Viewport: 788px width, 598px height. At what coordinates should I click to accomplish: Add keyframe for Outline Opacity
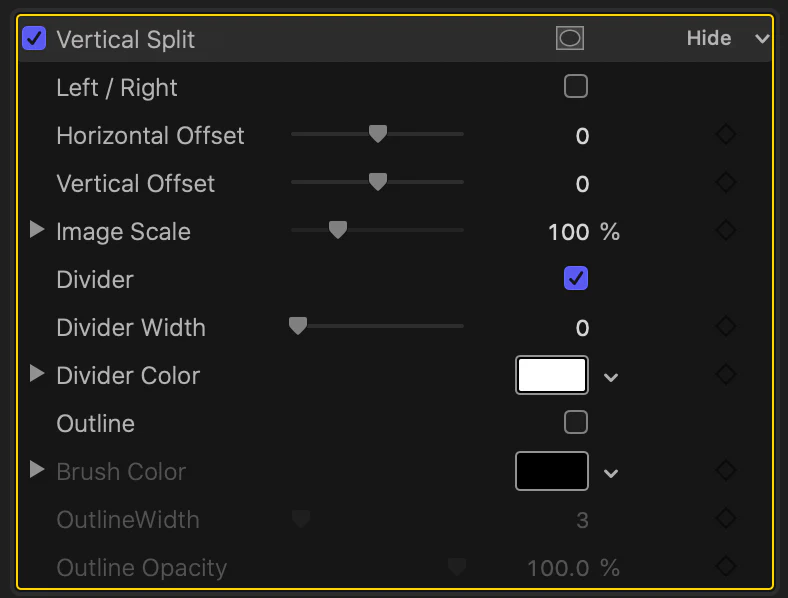pyautogui.click(x=726, y=567)
